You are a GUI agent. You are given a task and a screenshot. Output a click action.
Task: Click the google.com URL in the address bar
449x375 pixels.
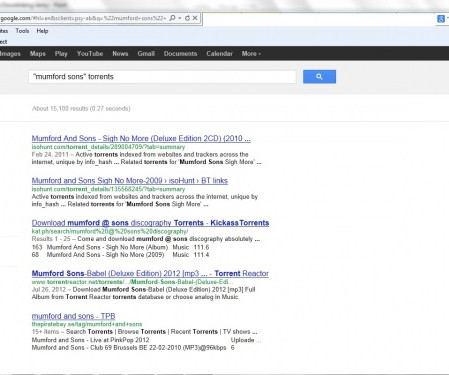83,18
